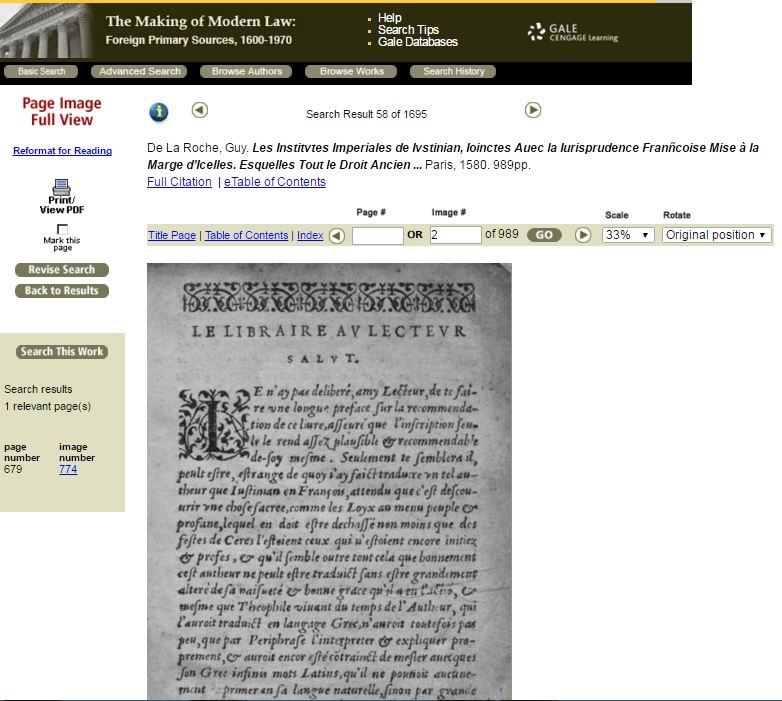Viewport: 782px width, 701px height.
Task: Click previous page arrow beside Index
Action: (337, 235)
